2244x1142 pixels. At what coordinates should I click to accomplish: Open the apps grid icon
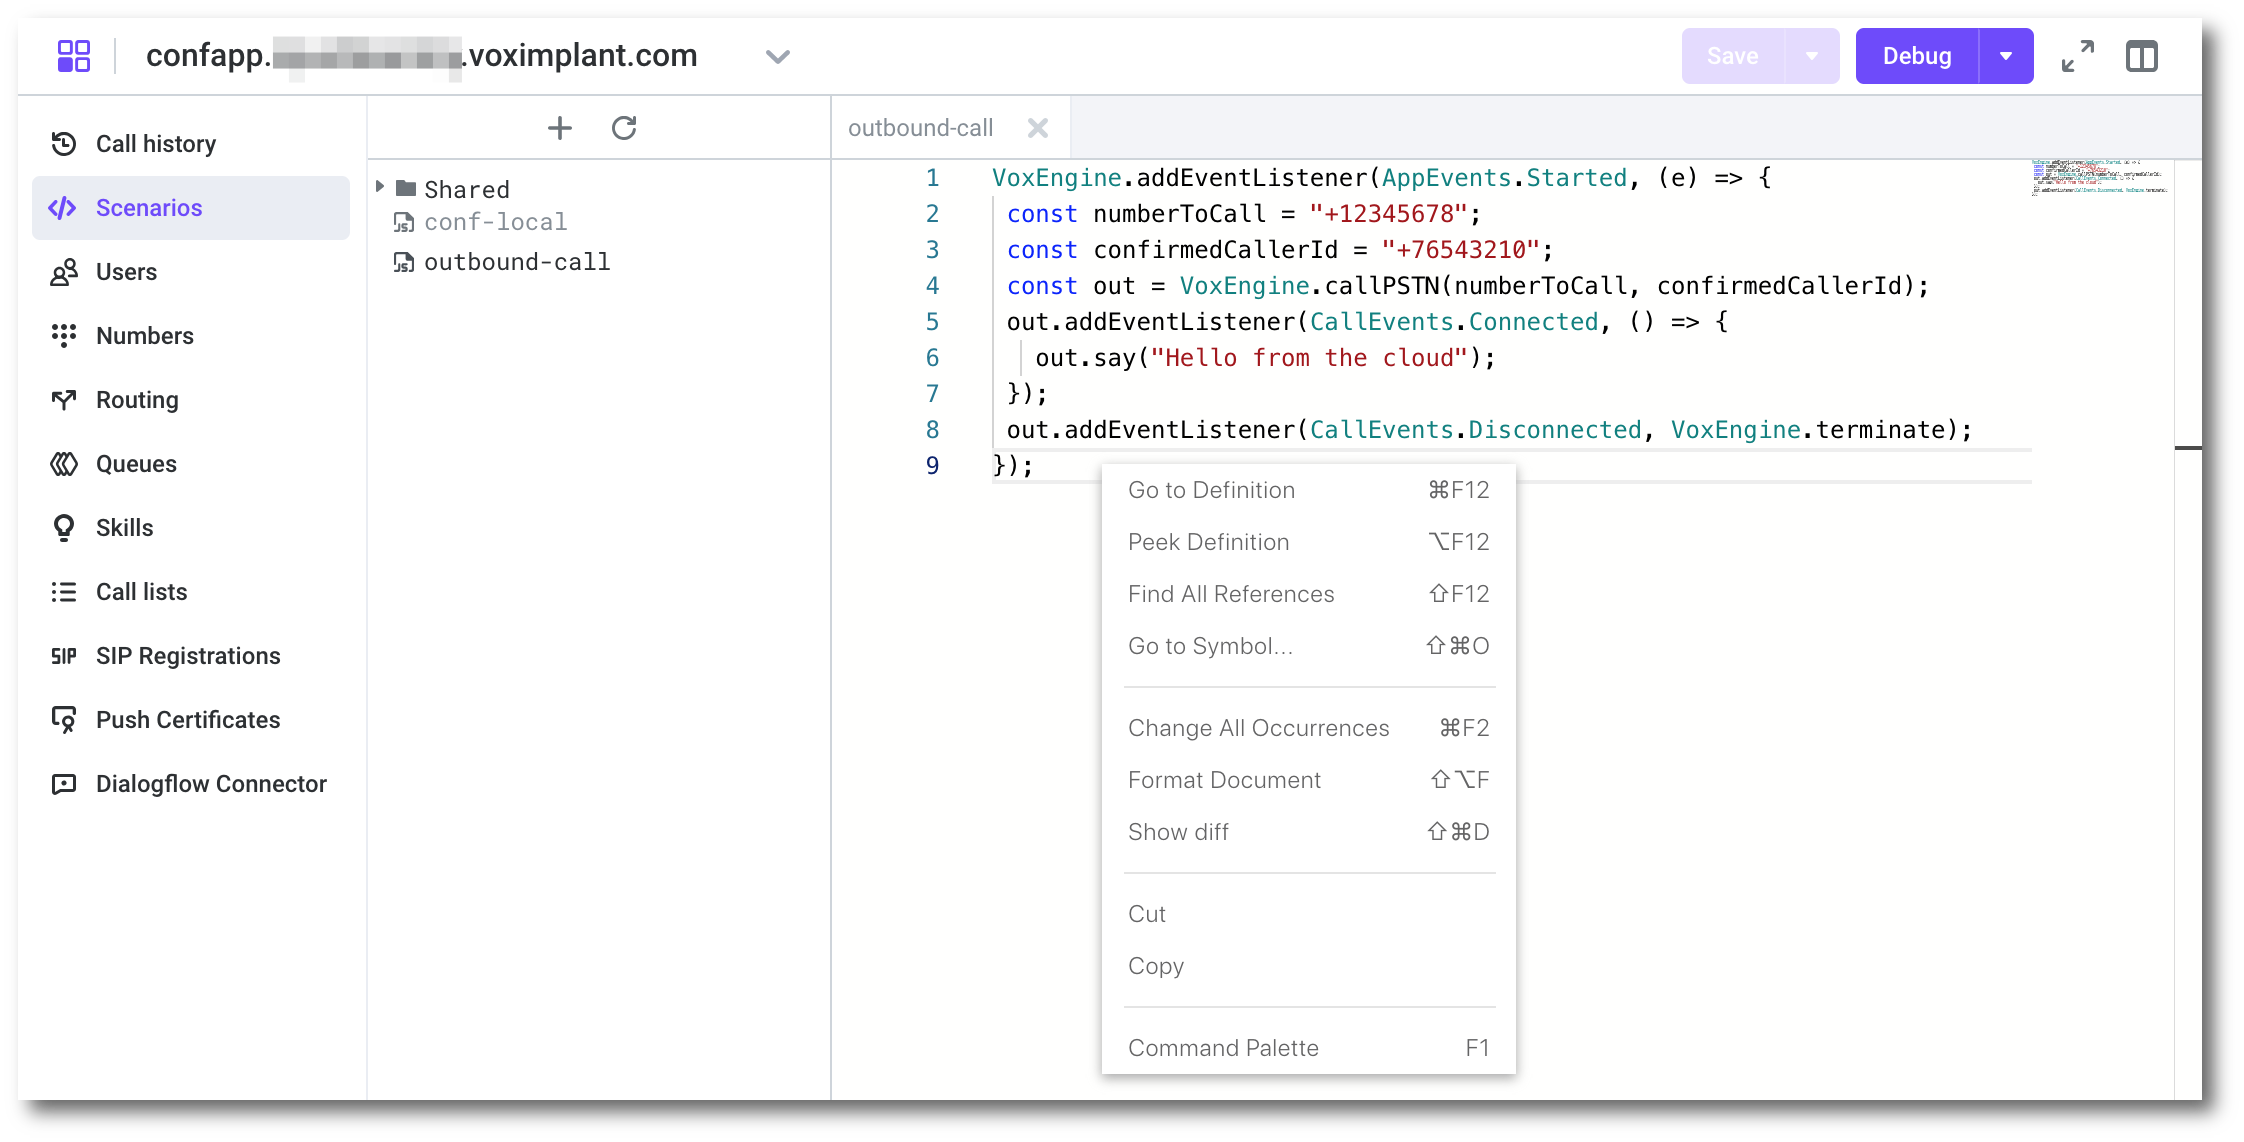click(x=73, y=56)
